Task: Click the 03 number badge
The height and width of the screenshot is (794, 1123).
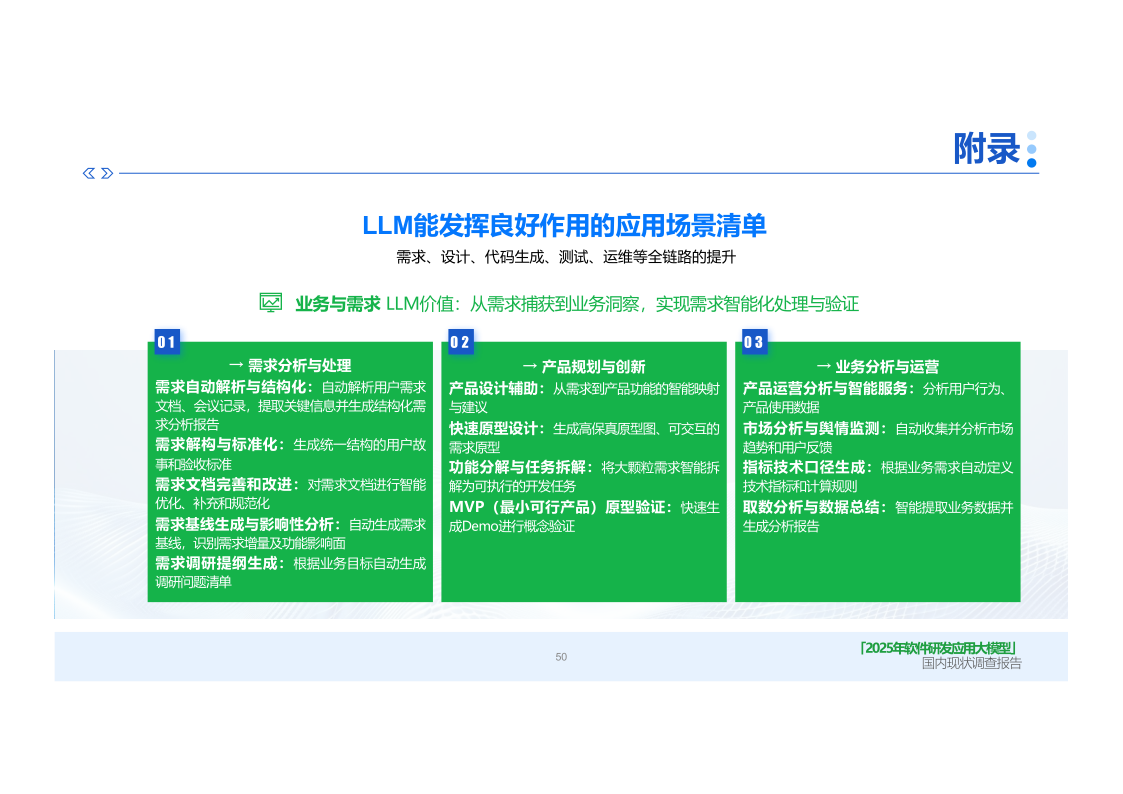Action: tap(754, 342)
